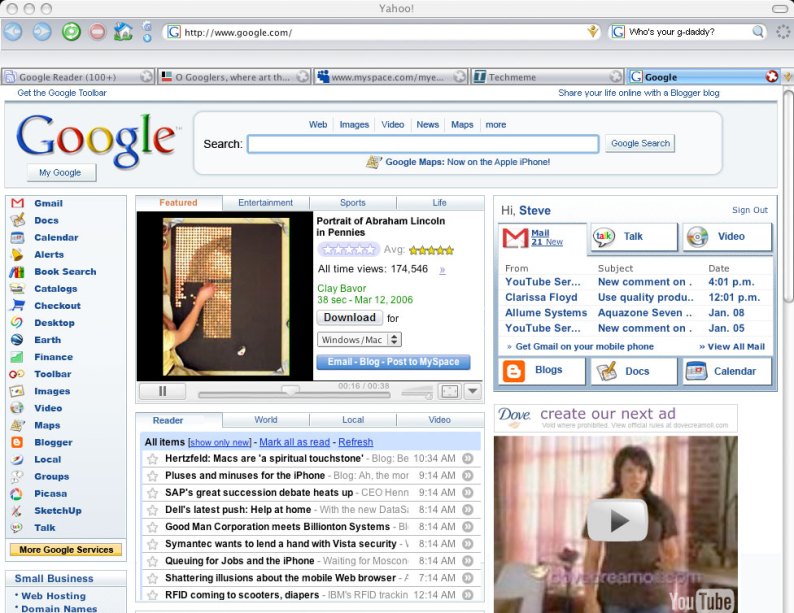Star the Pluses and minuses iPhone item
794x613 pixels.
pos(152,476)
